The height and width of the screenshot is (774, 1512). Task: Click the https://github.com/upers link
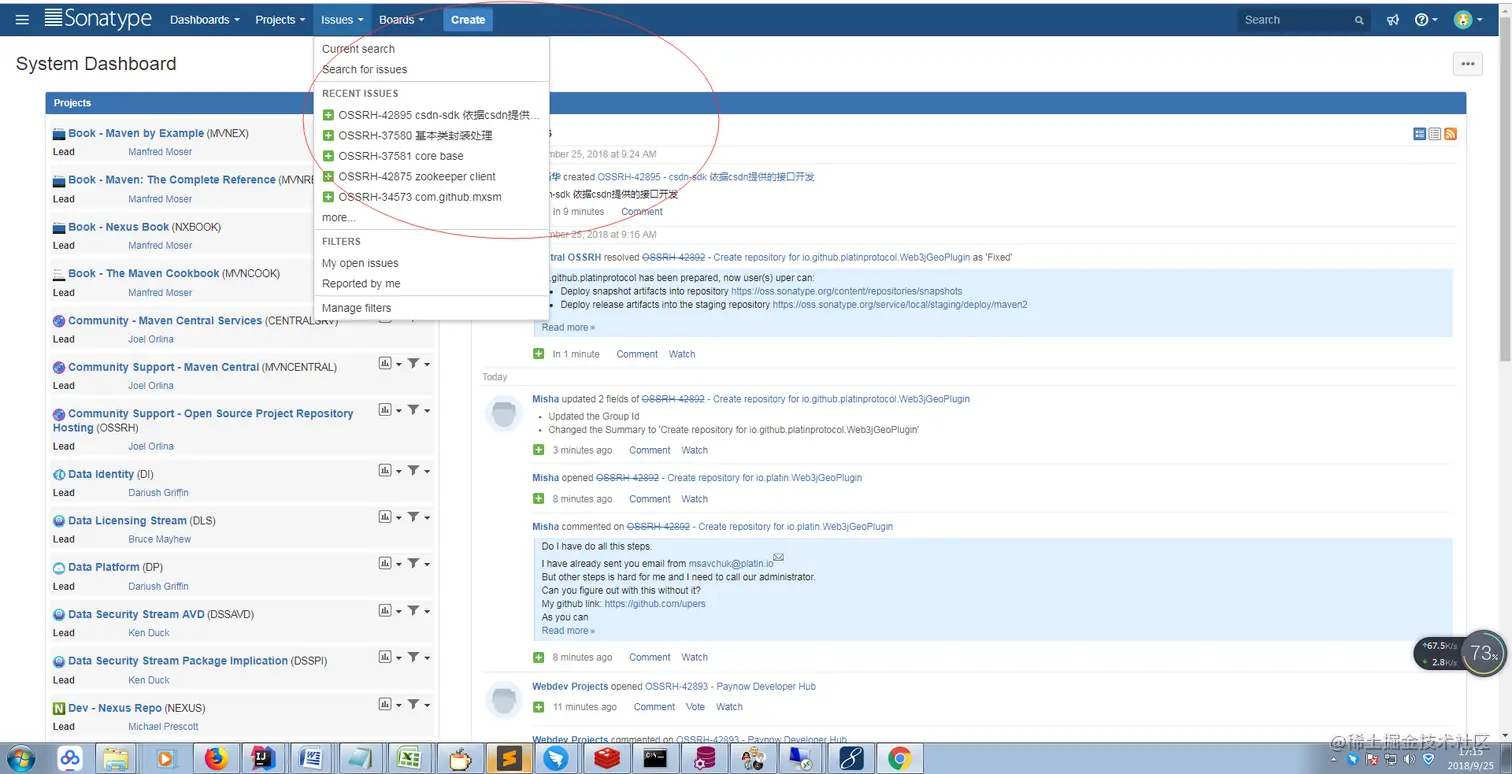point(655,604)
